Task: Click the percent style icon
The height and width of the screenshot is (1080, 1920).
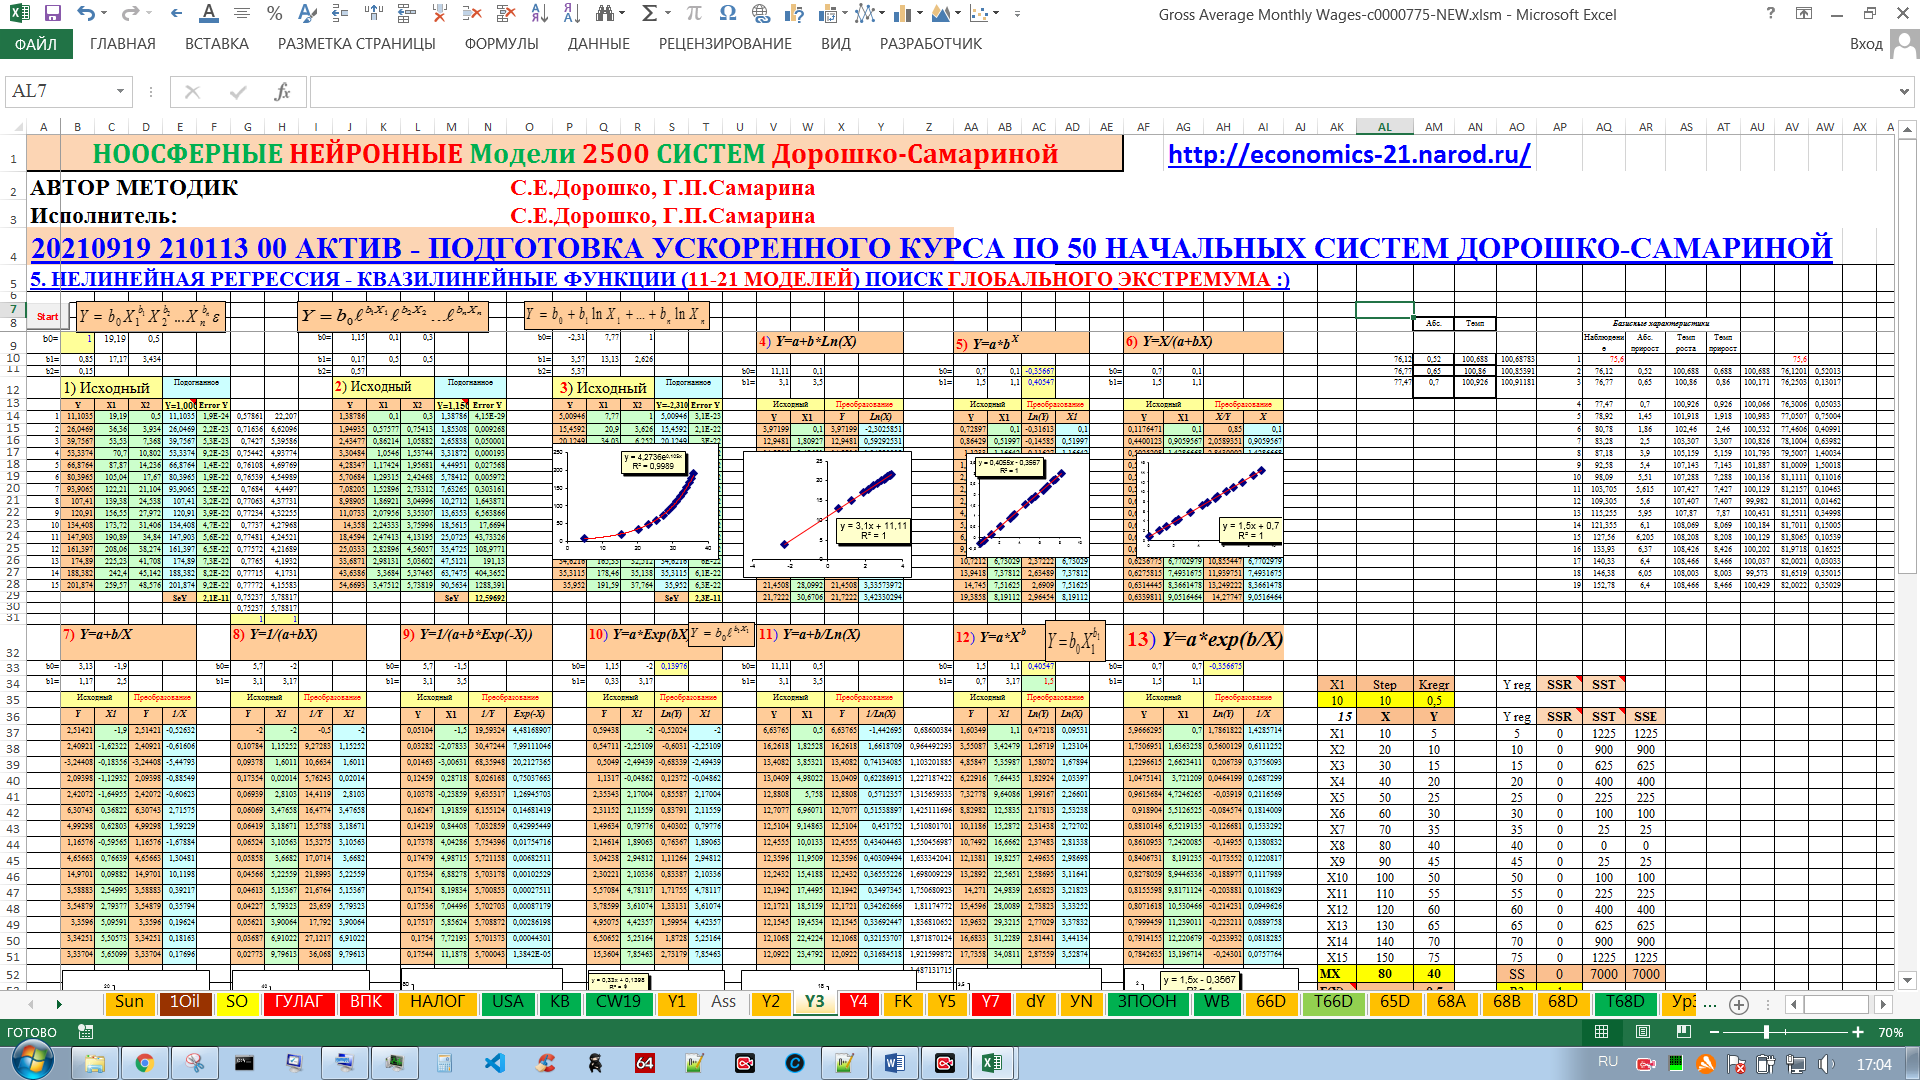Action: coord(274,14)
